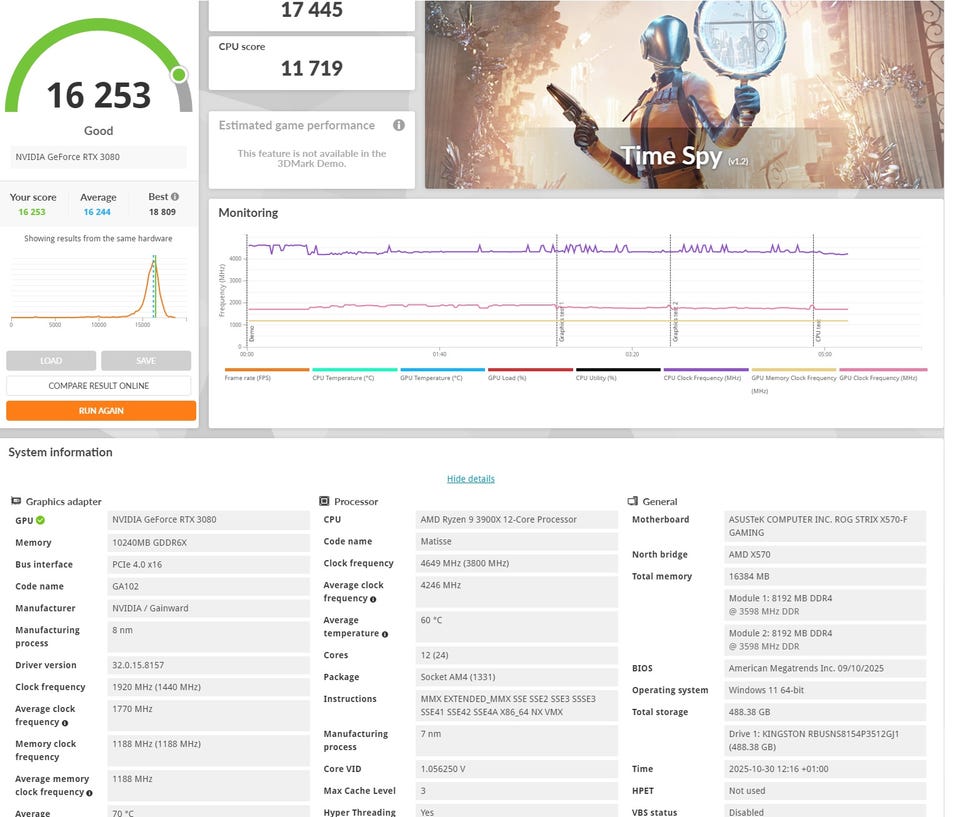The image size is (960, 817).
Task: Click the info icon beside Estimated game performance
Action: pos(399,125)
